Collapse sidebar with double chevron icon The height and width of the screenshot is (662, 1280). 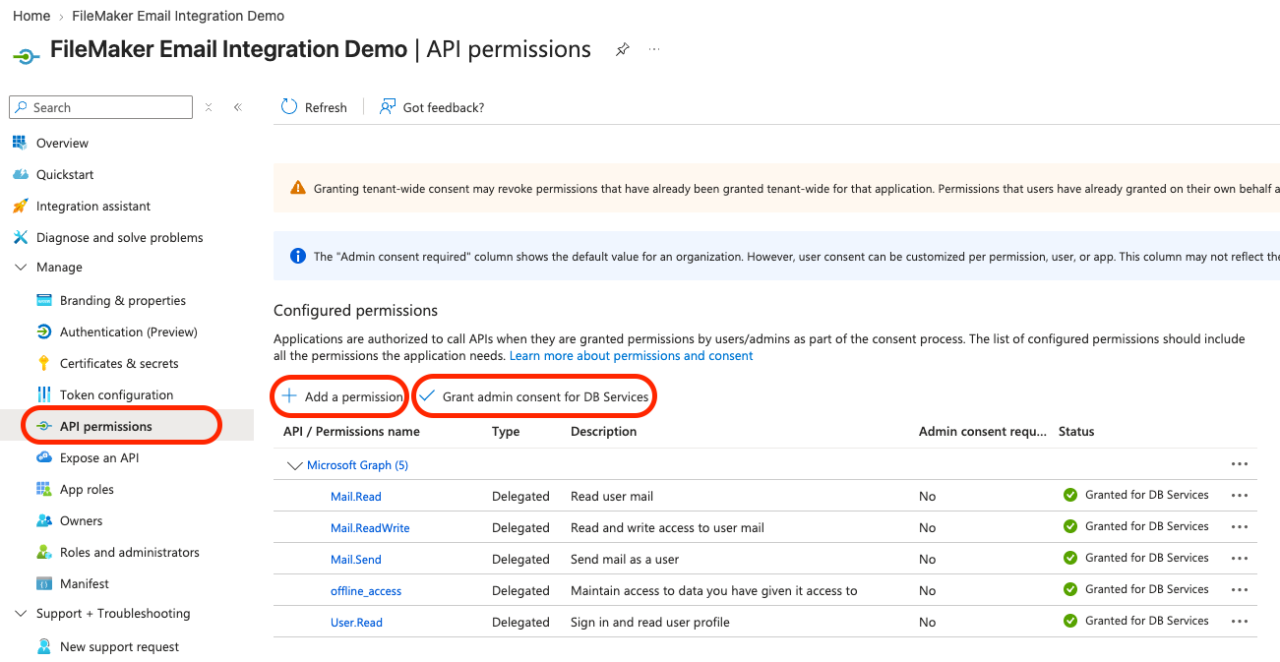coord(238,107)
